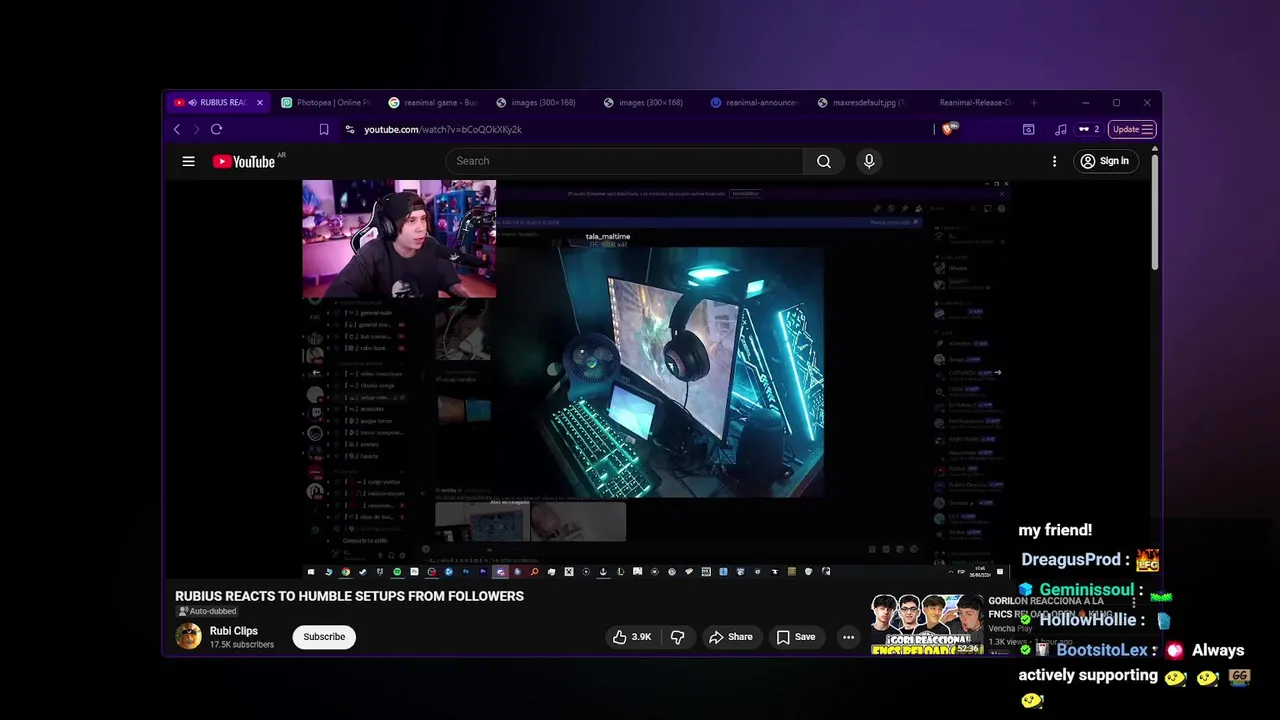
Task: Click the Share button
Action: (730, 637)
